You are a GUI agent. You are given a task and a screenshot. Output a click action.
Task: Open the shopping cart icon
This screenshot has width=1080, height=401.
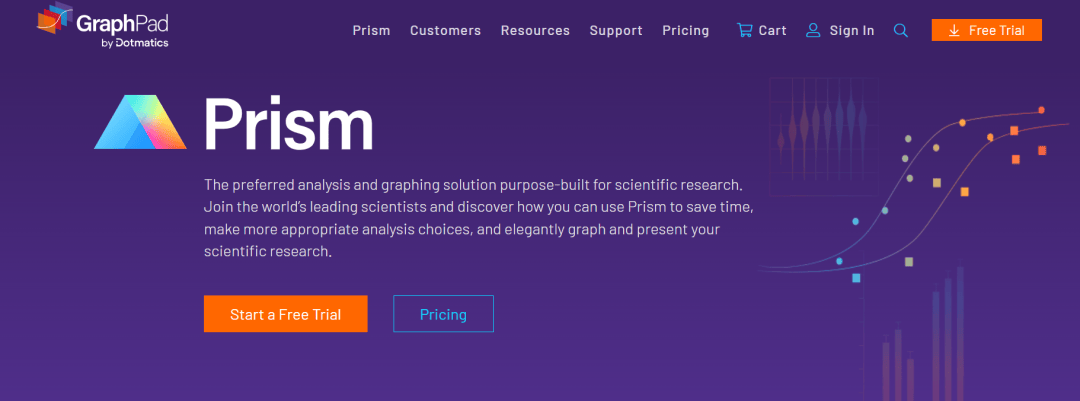pos(744,30)
